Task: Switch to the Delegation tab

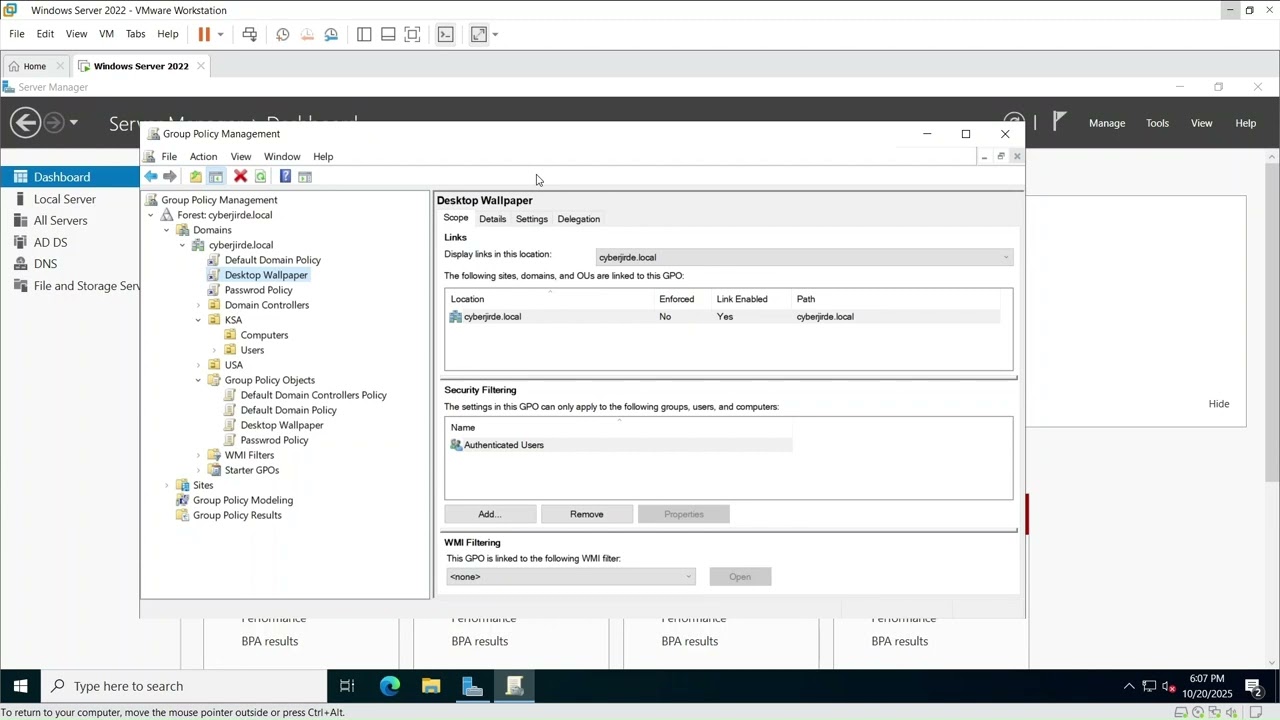Action: pyautogui.click(x=579, y=219)
